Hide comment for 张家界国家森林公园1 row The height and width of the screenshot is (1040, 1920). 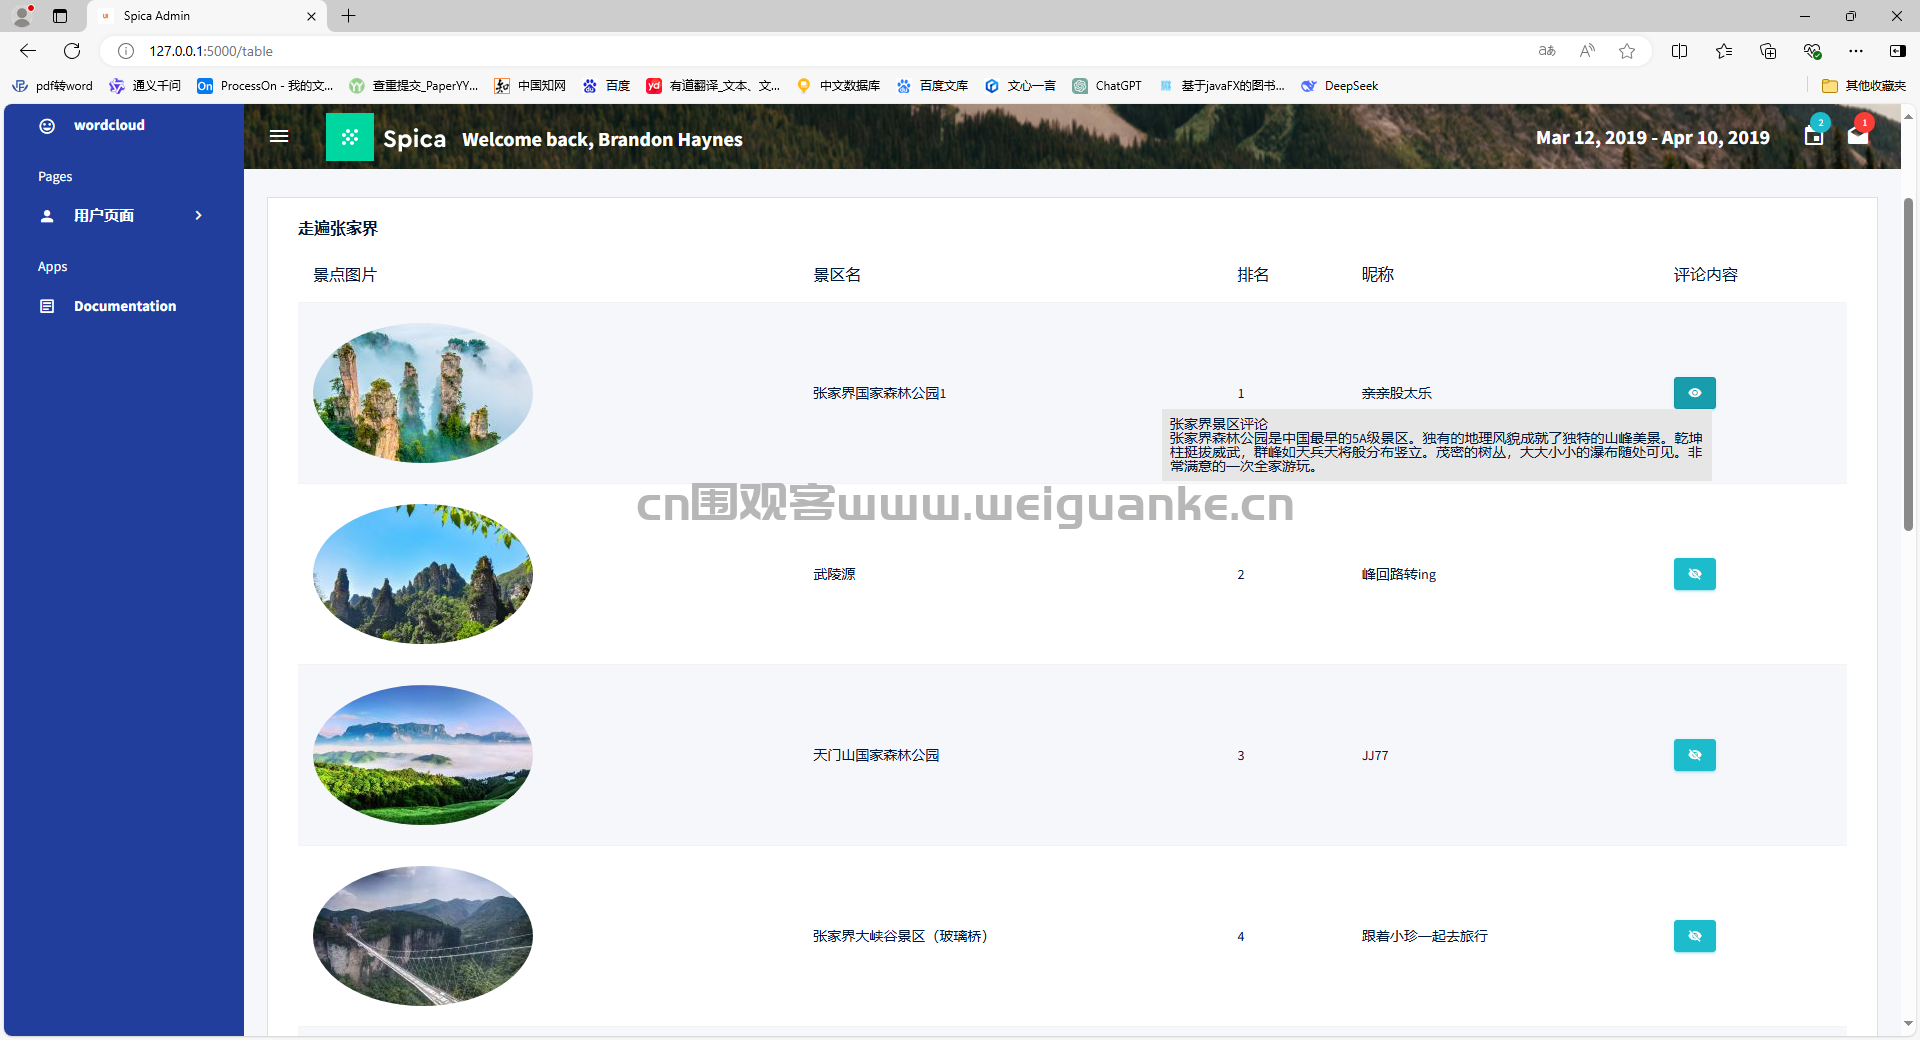tap(1694, 393)
